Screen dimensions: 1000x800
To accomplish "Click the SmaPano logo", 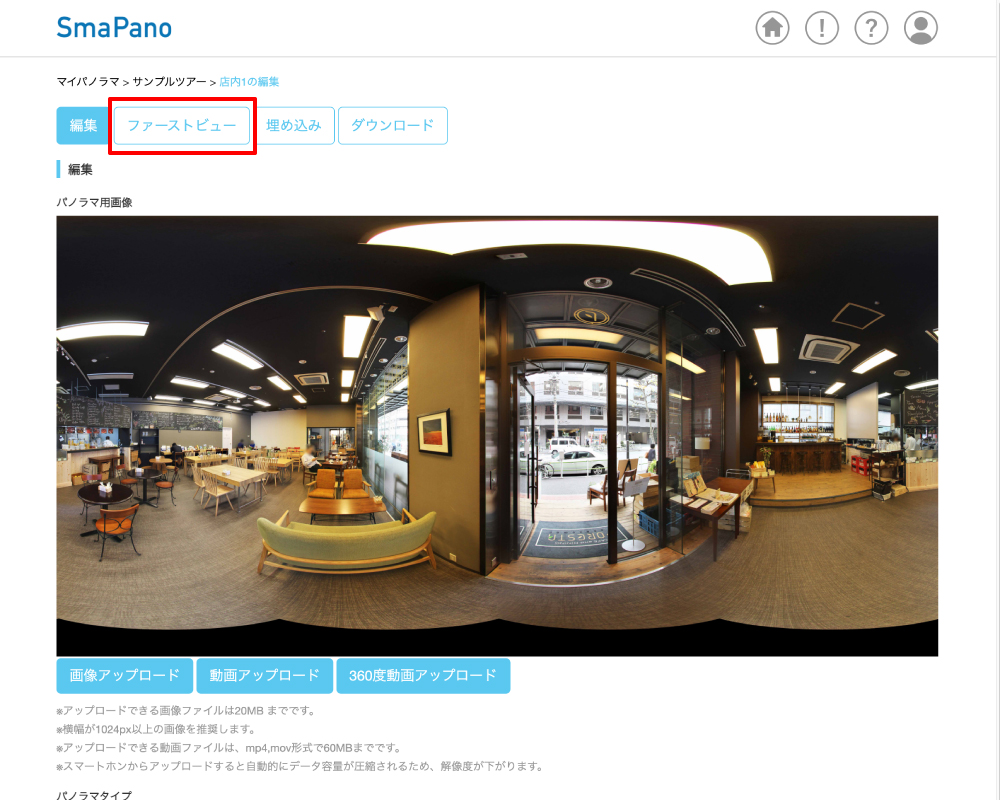I will (x=114, y=28).
